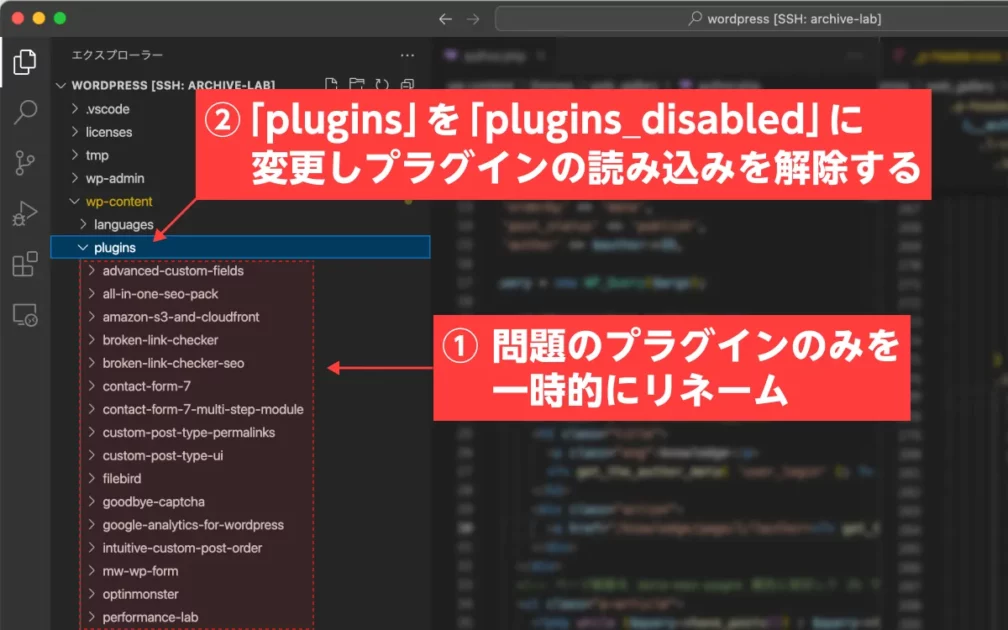The height and width of the screenshot is (630, 1008).
Task: Open the Extensions view icon
Action: 24,264
